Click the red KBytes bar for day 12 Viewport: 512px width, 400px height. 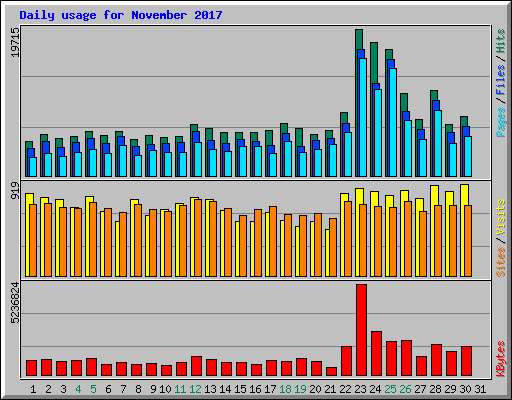(x=196, y=366)
